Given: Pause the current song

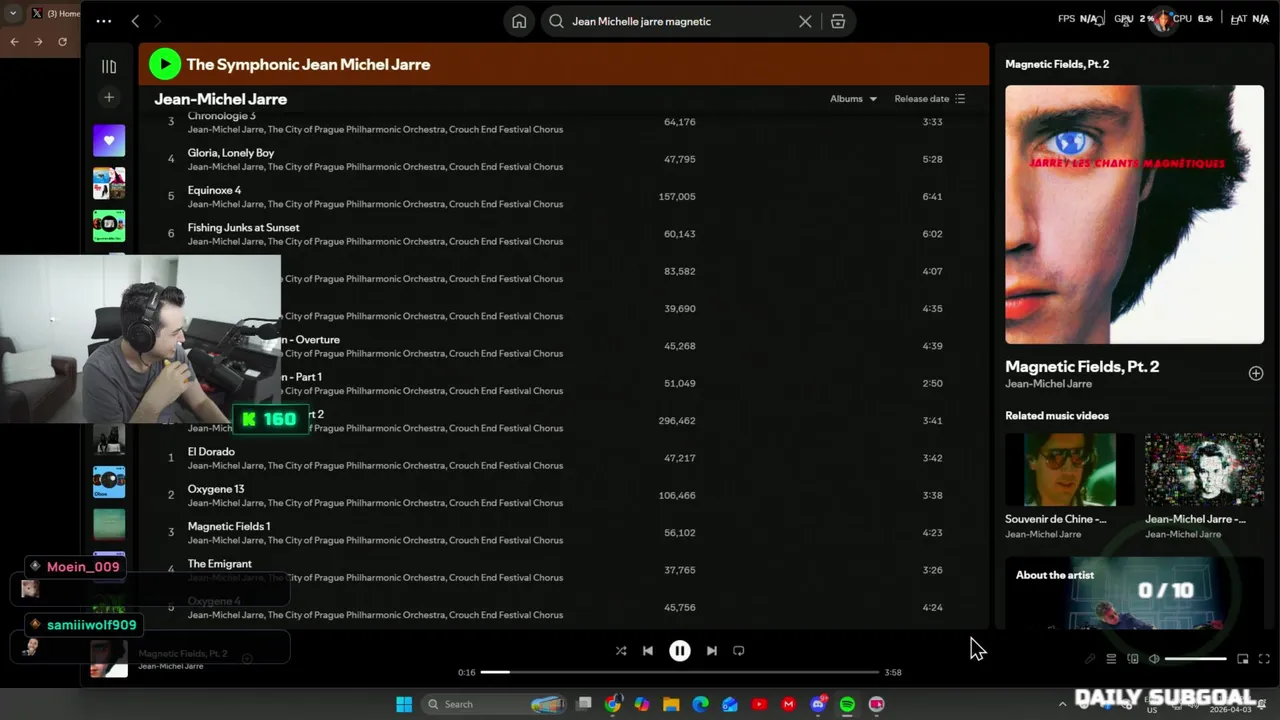Looking at the screenshot, I should tap(680, 651).
